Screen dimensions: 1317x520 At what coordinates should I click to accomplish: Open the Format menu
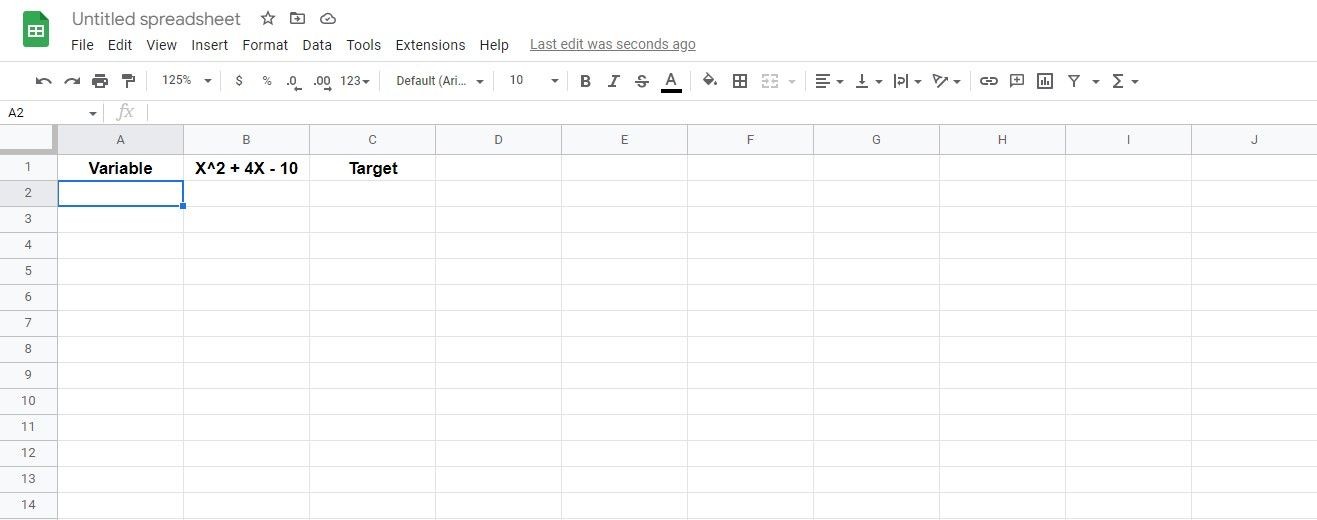coord(265,45)
